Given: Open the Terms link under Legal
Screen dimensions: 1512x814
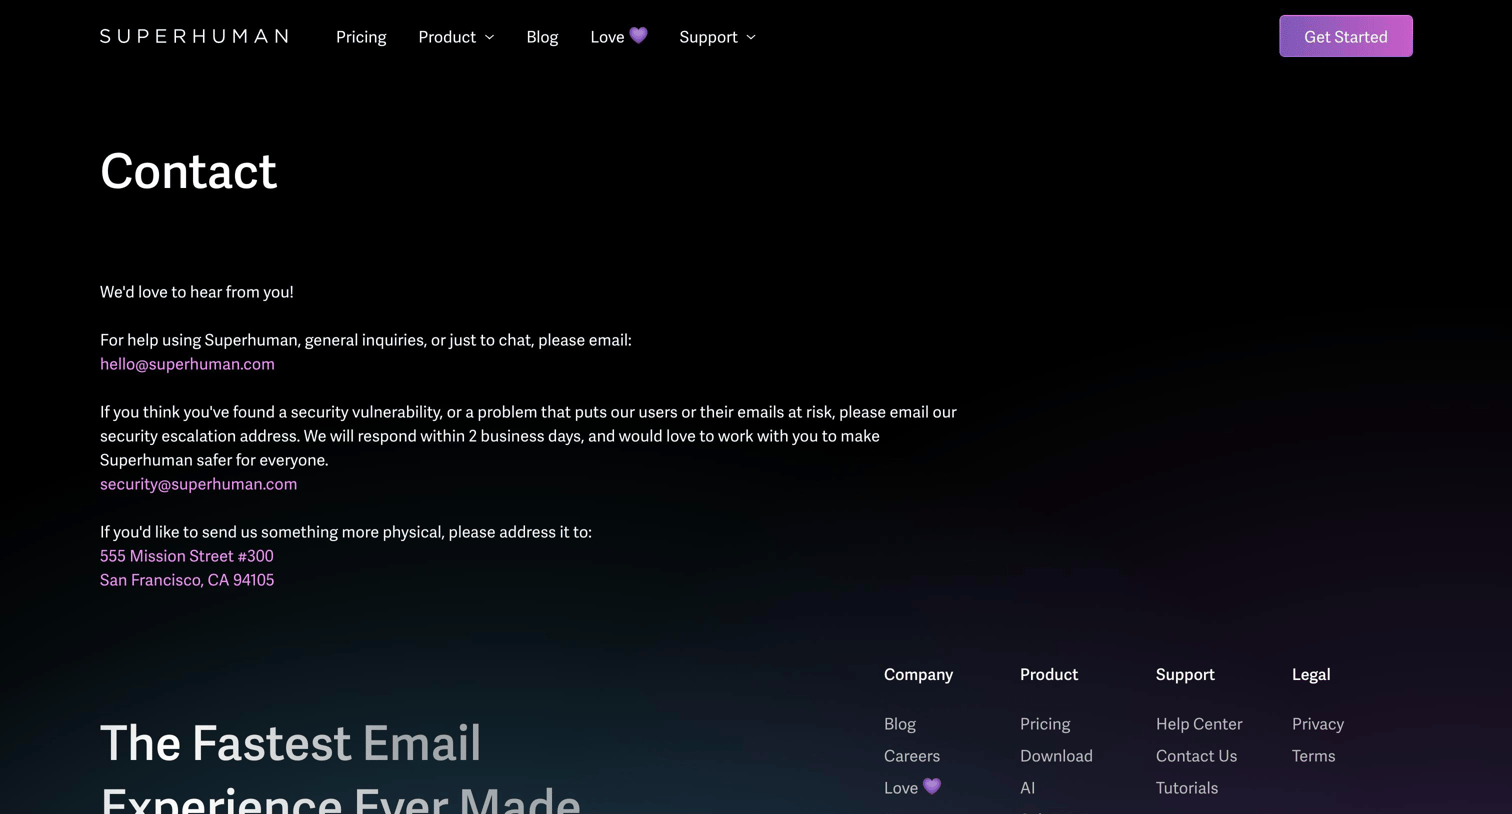Looking at the screenshot, I should click(x=1313, y=756).
